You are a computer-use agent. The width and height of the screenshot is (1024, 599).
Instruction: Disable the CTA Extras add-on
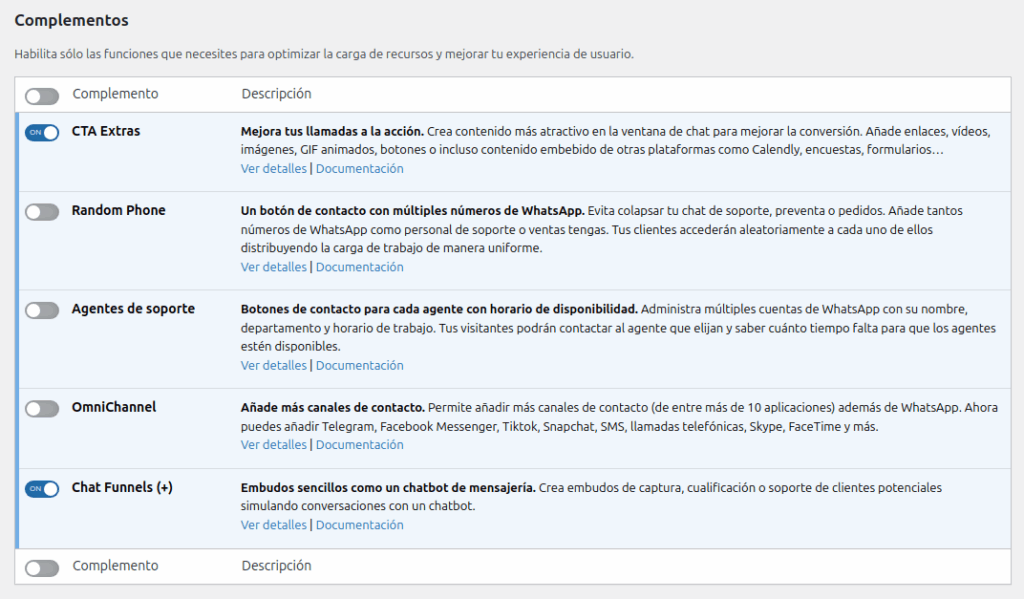point(42,133)
